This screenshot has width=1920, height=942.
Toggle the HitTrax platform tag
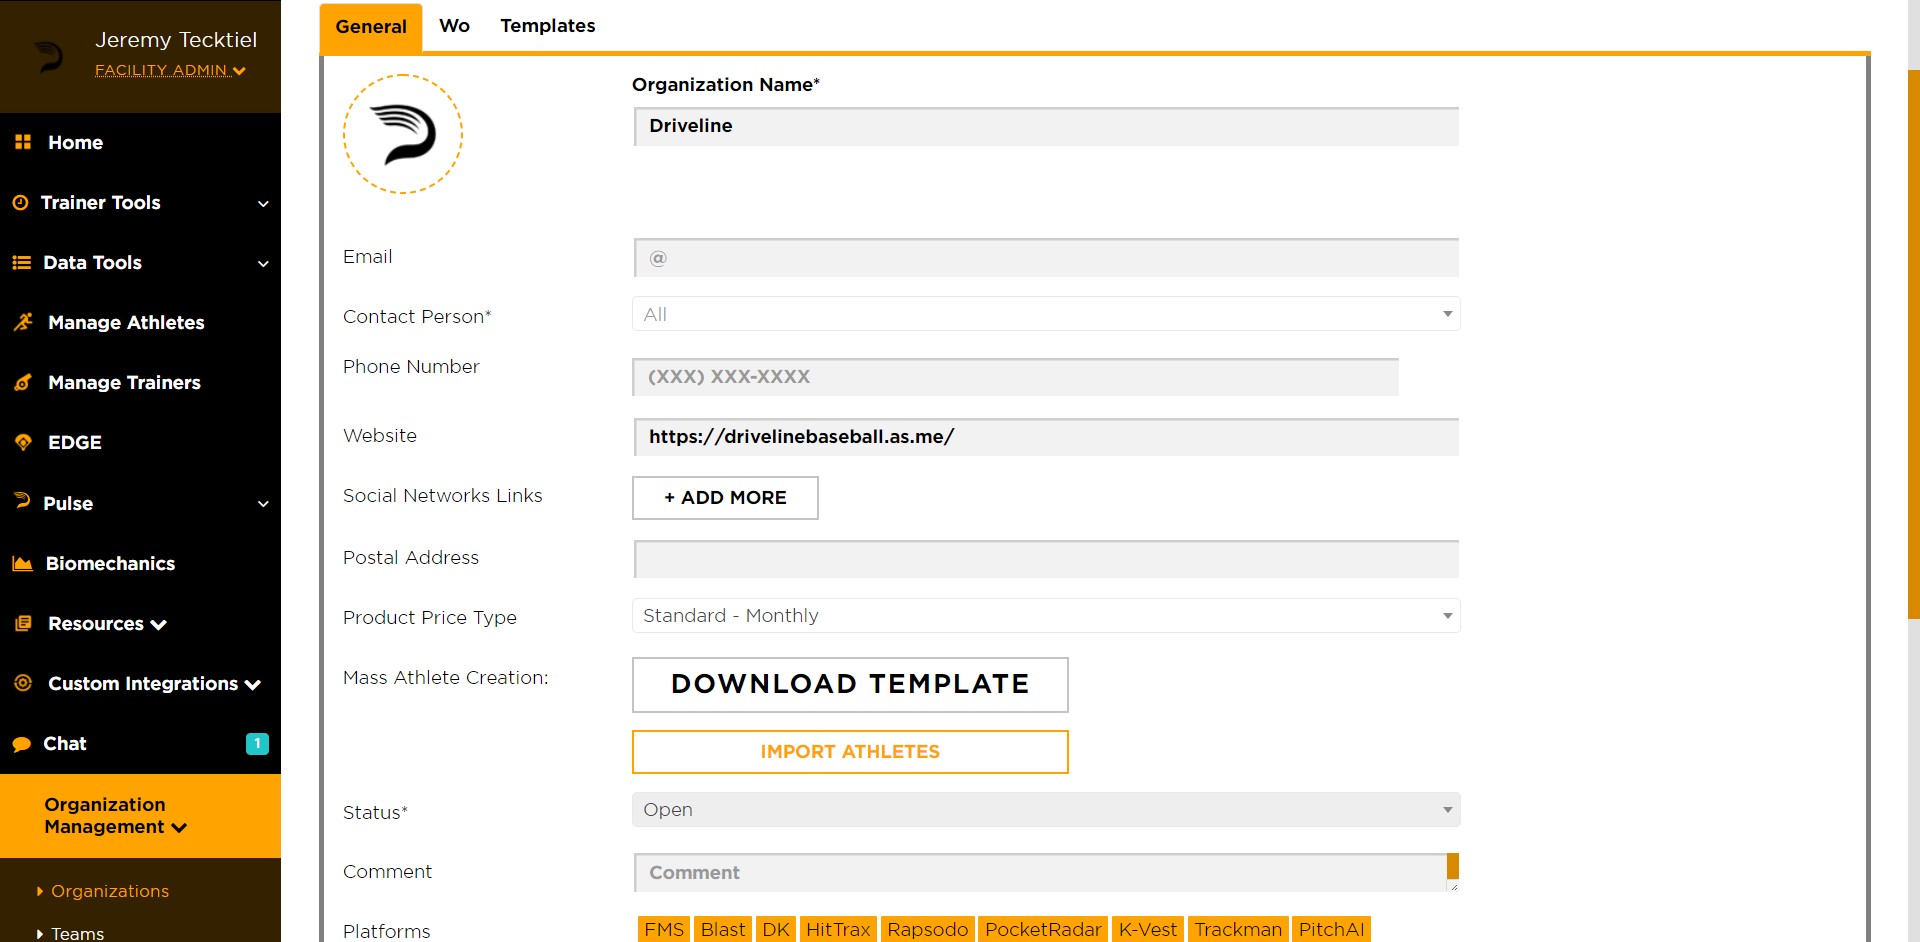(838, 929)
